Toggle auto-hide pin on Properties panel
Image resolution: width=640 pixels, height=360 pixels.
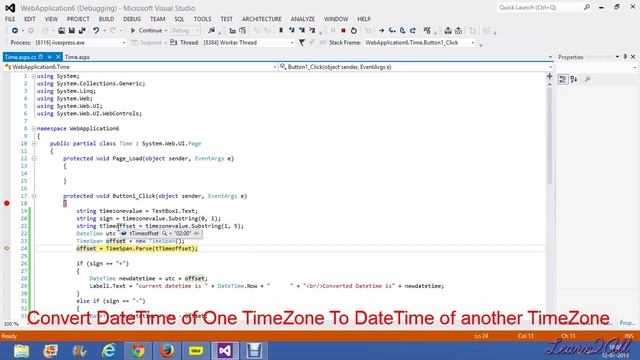(625, 57)
